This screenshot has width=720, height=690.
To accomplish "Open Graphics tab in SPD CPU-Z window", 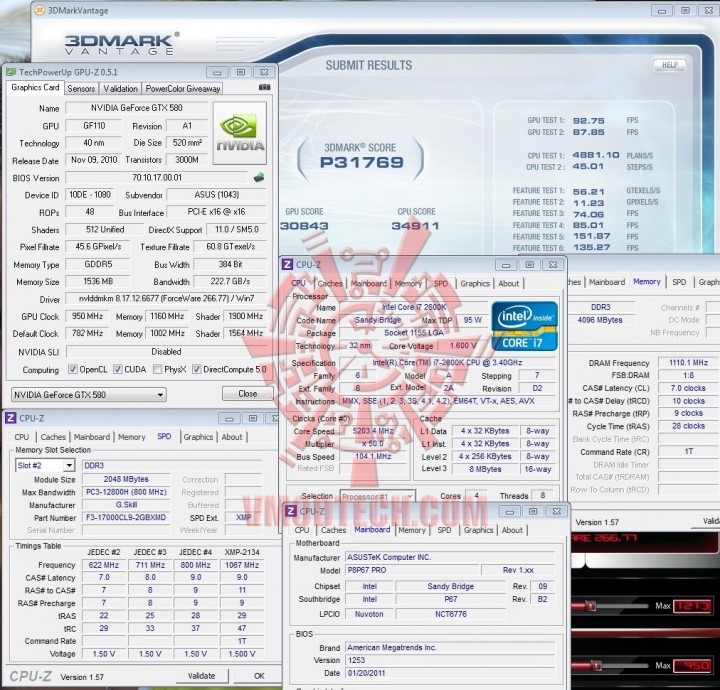I will point(198,437).
